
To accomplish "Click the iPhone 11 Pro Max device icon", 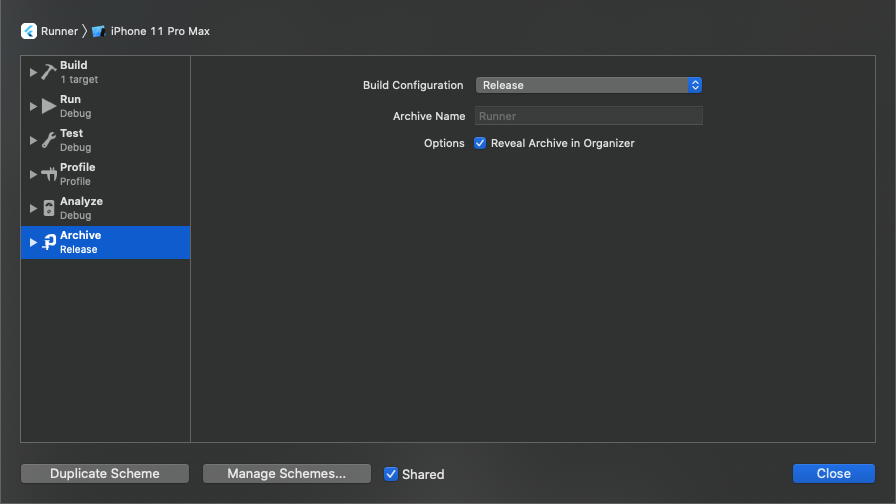I will (x=98, y=31).
